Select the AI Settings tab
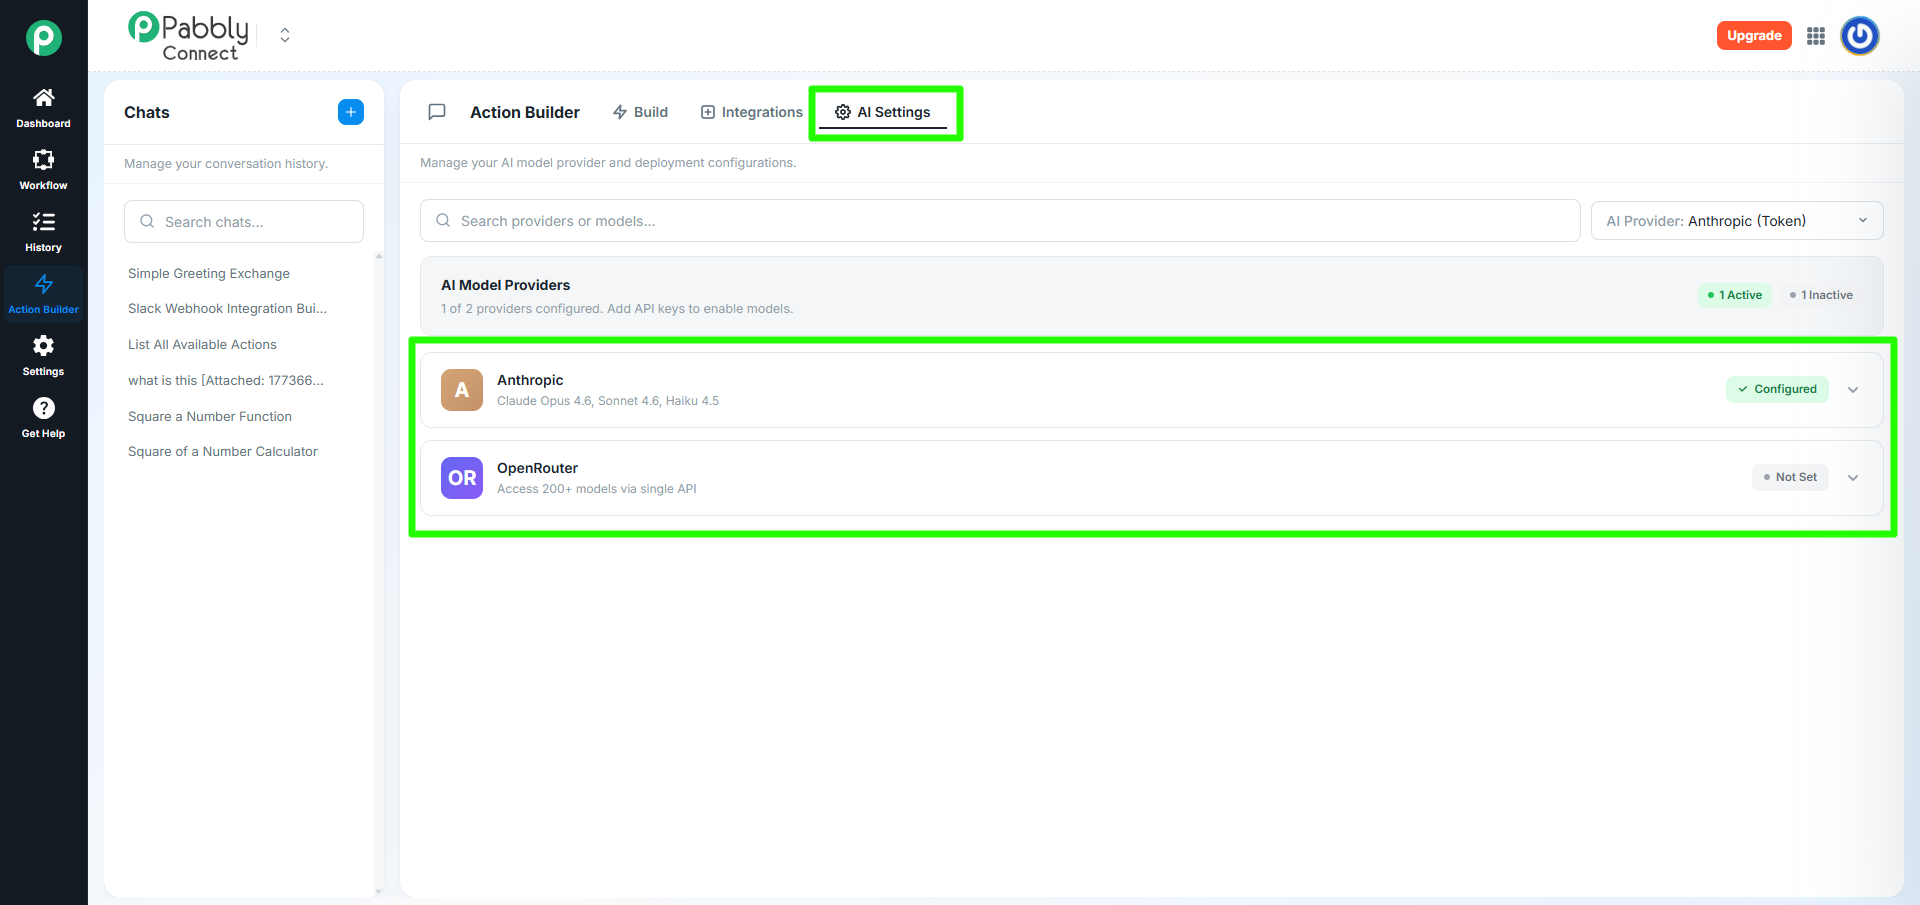This screenshot has height=905, width=1920. (x=883, y=112)
